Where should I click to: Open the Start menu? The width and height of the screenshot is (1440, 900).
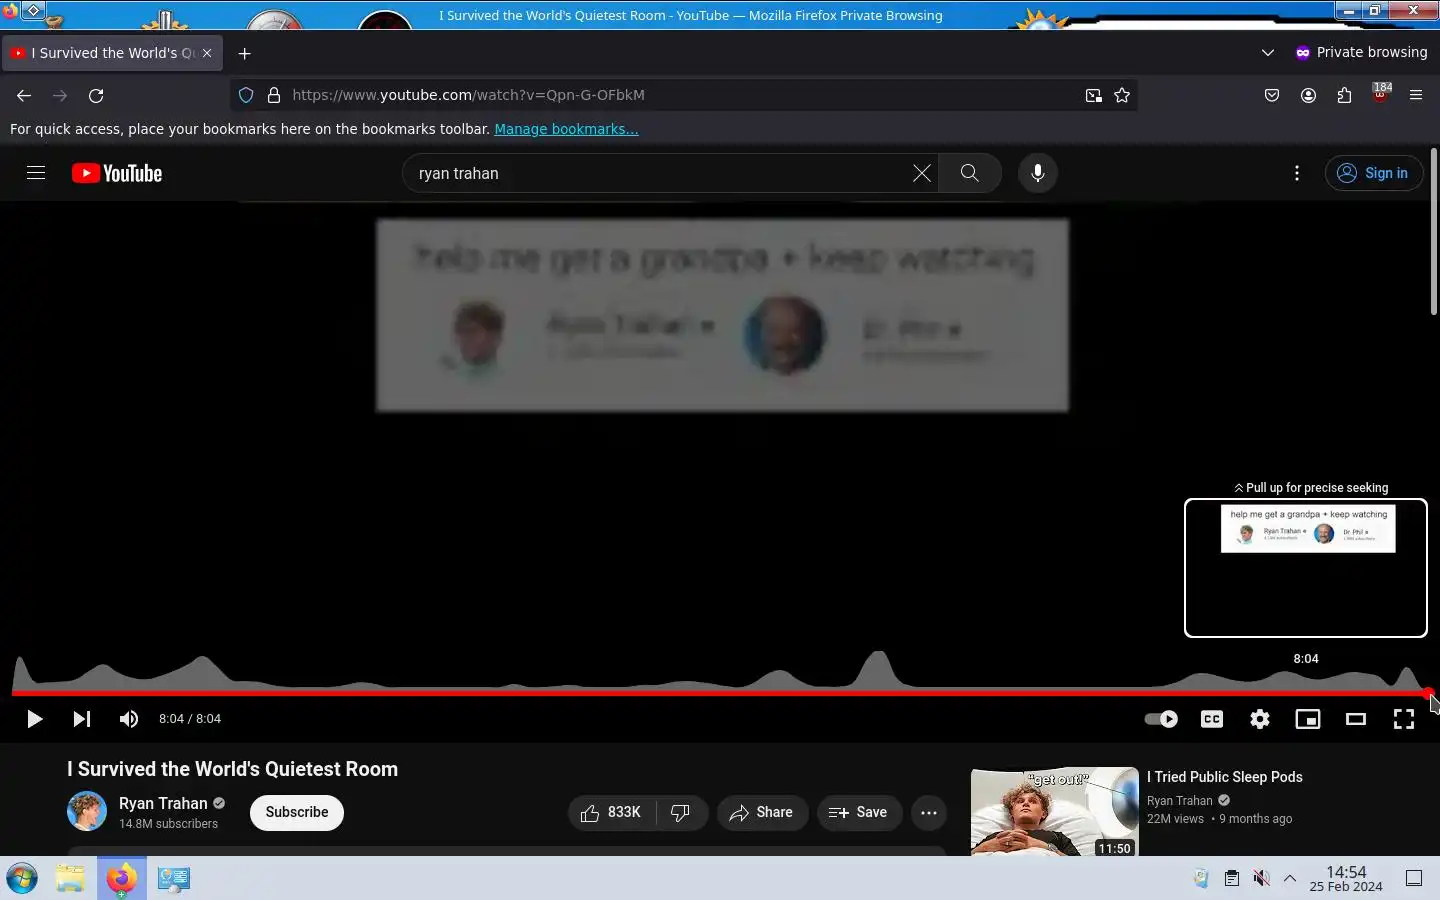(x=22, y=878)
